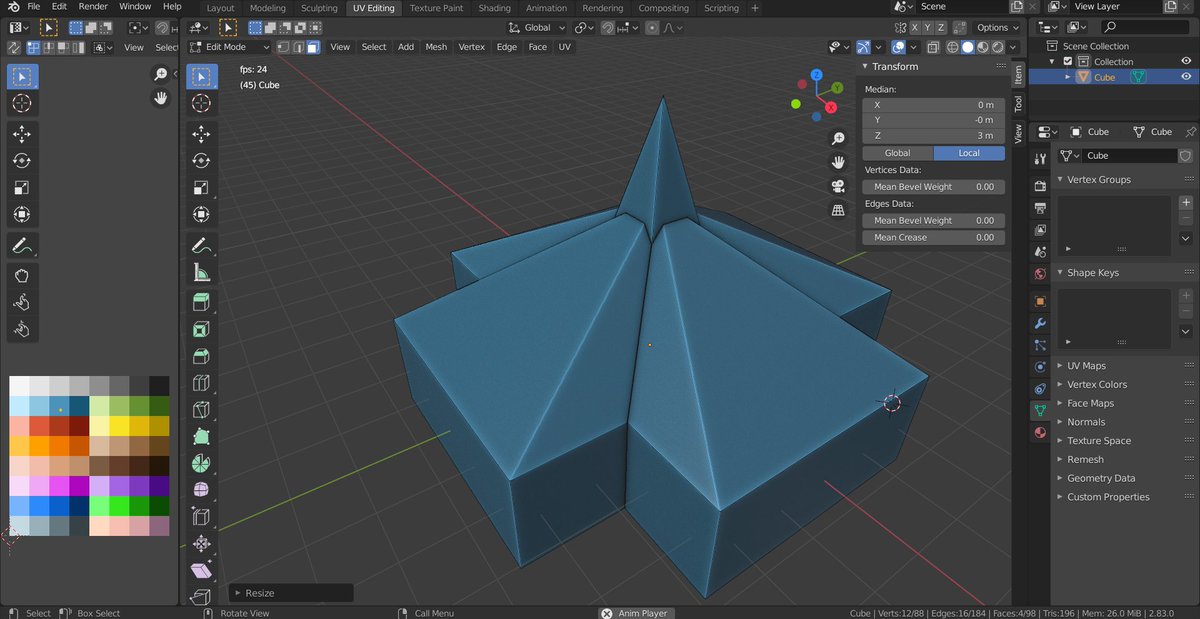Image resolution: width=1200 pixels, height=619 pixels.
Task: Select the Extrude Region tool
Action: pyautogui.click(x=201, y=303)
